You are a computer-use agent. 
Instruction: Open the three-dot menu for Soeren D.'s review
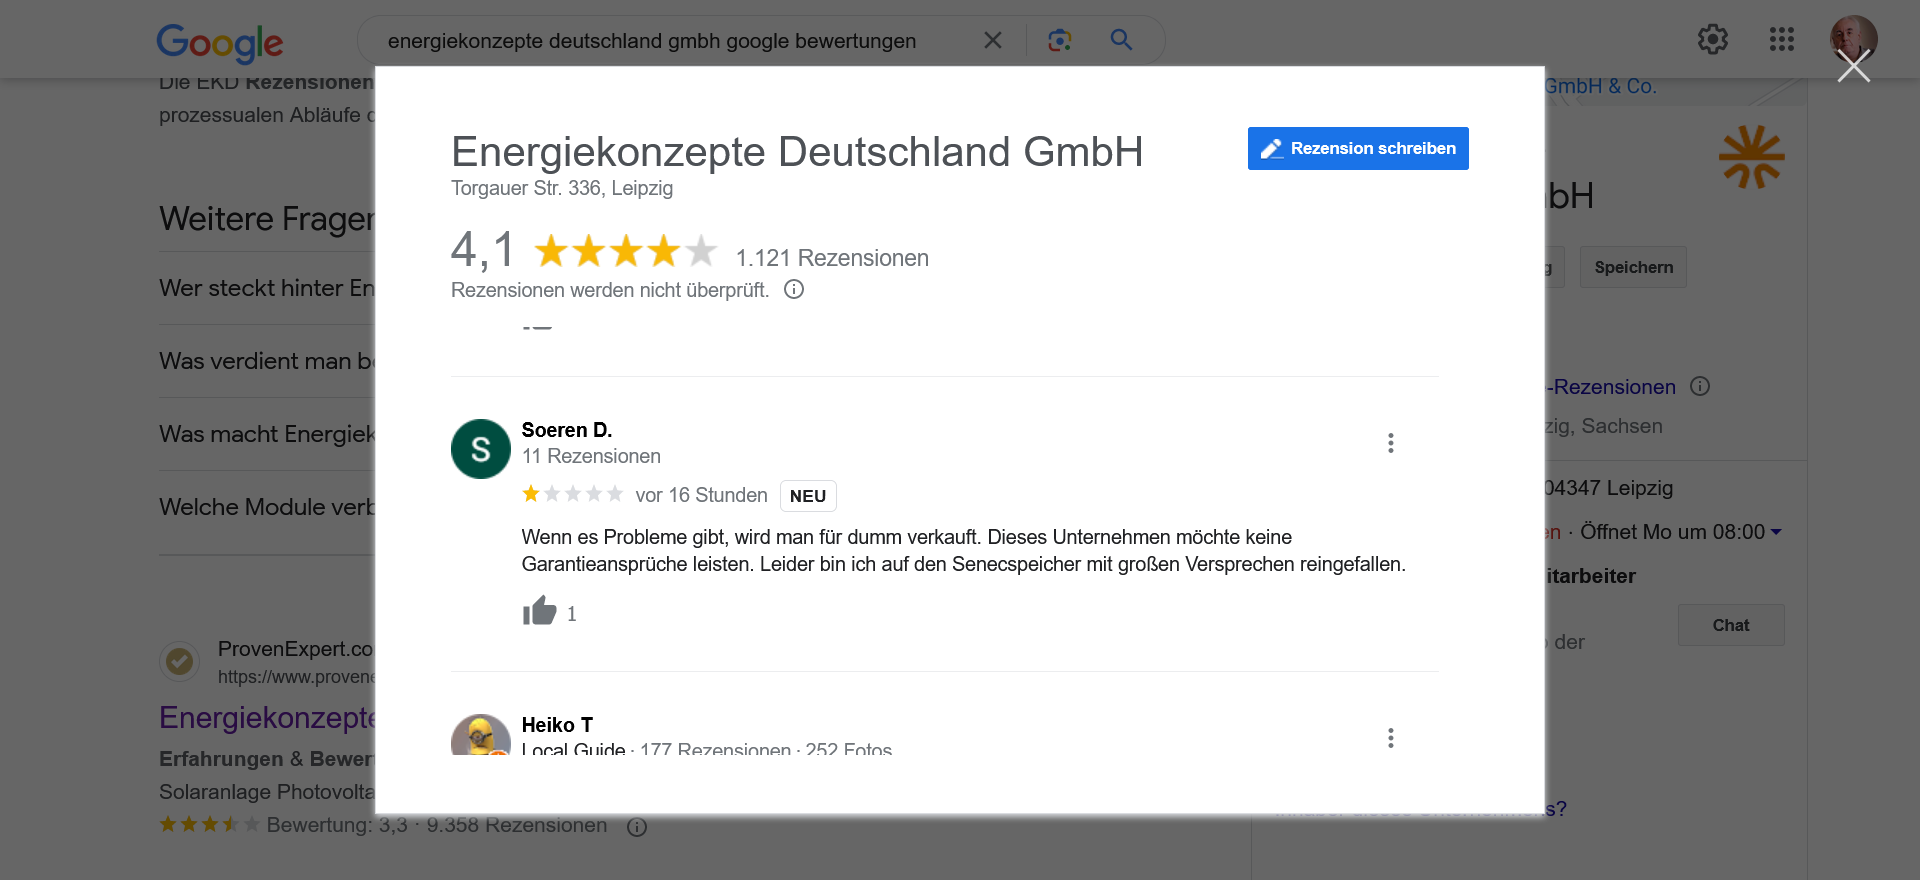click(1390, 443)
